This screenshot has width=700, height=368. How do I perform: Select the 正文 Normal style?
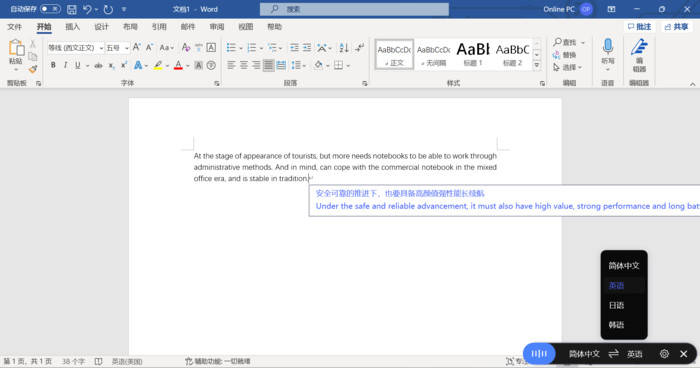[x=394, y=54]
